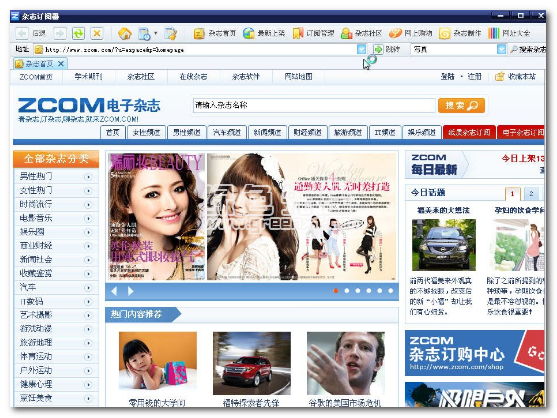Image resolution: width=557 pixels, height=418 pixels.
Task: Open the 男性频道 channel tab
Action: (186, 132)
